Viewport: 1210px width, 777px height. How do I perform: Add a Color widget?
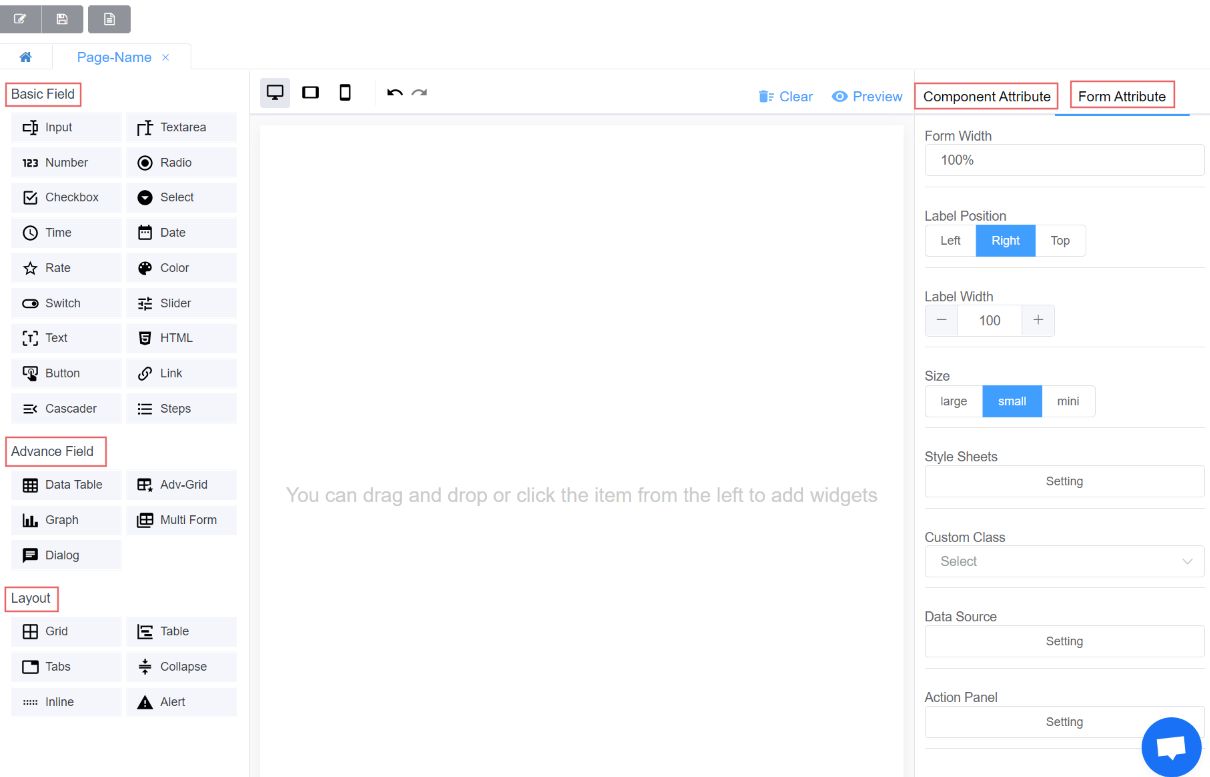(x=181, y=268)
